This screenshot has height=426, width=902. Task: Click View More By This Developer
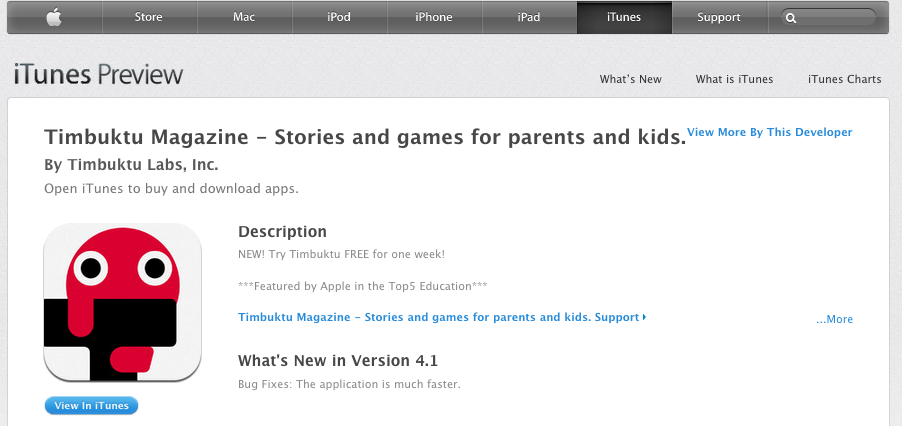click(770, 132)
